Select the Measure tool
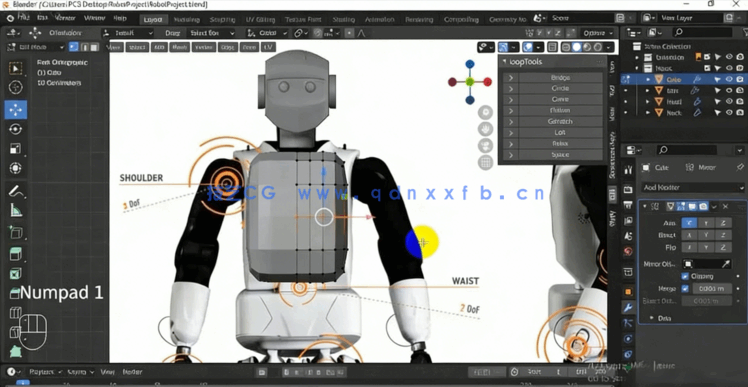This screenshot has width=748, height=387. [16, 210]
